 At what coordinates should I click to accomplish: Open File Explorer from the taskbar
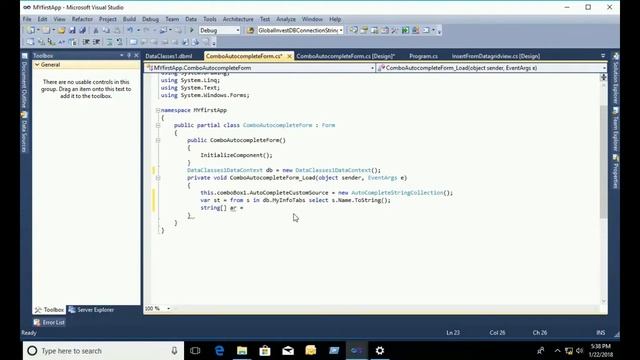tap(242, 351)
